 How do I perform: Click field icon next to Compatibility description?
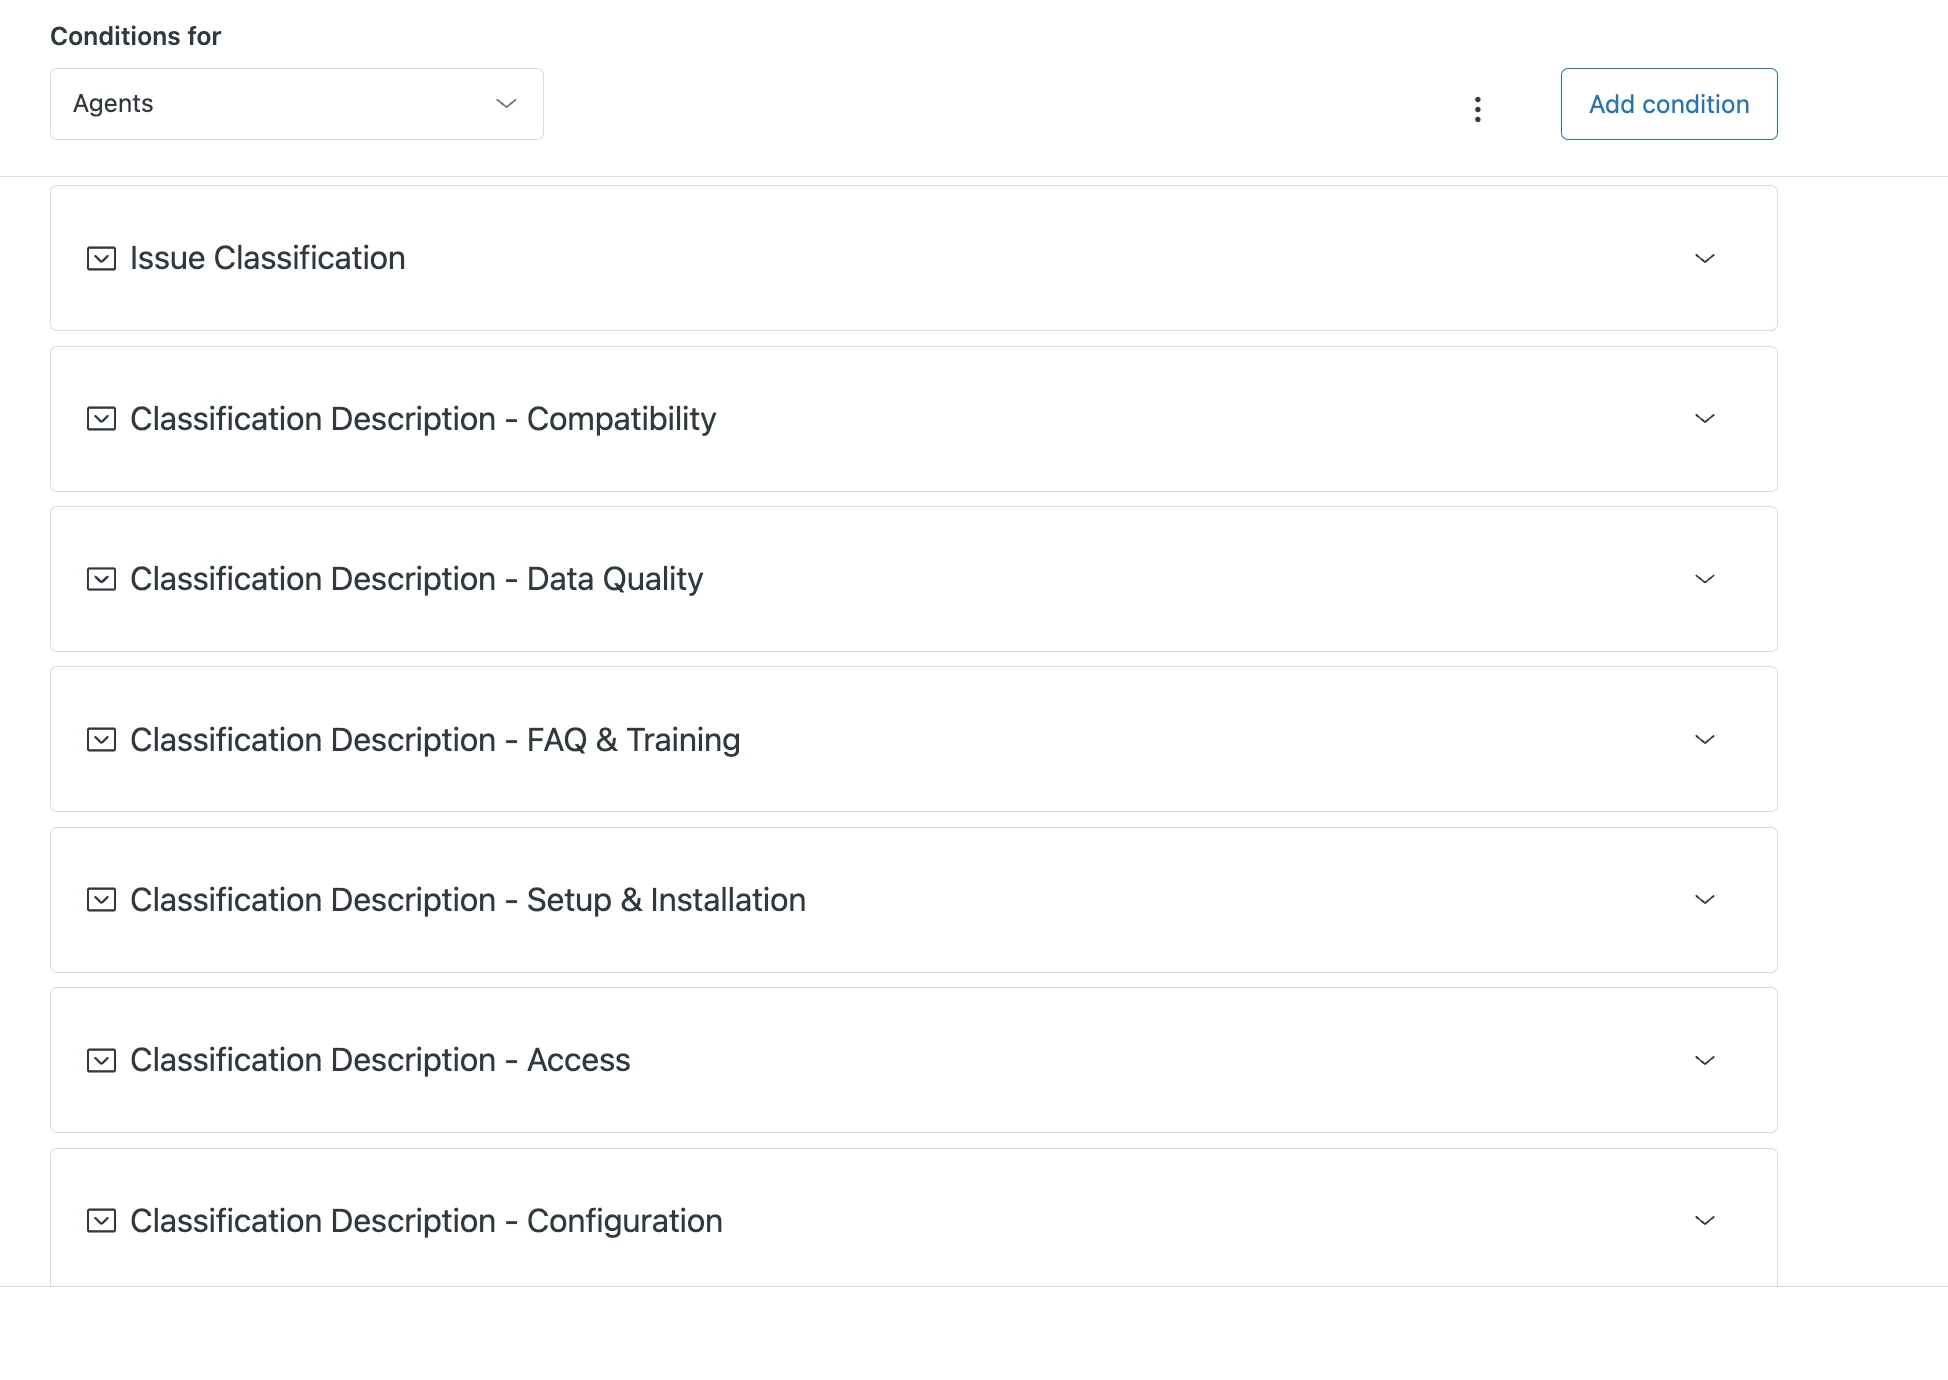[x=101, y=419]
